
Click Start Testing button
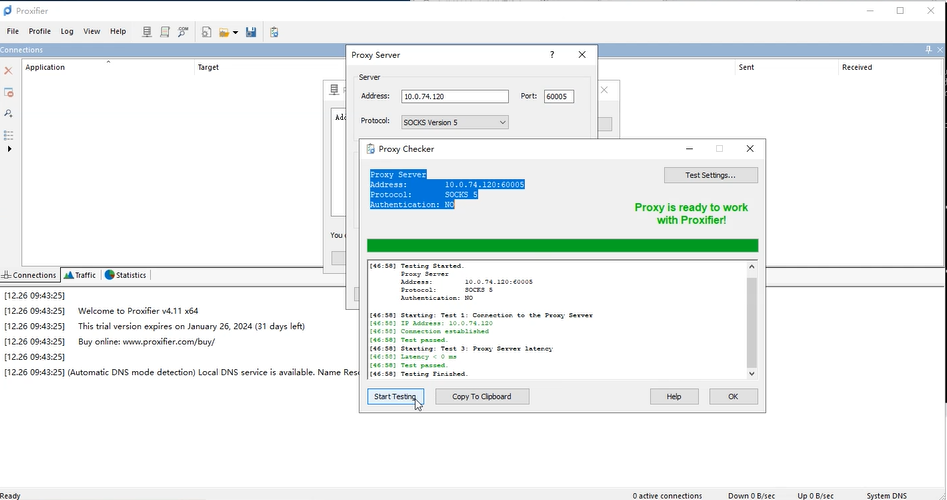pos(395,397)
